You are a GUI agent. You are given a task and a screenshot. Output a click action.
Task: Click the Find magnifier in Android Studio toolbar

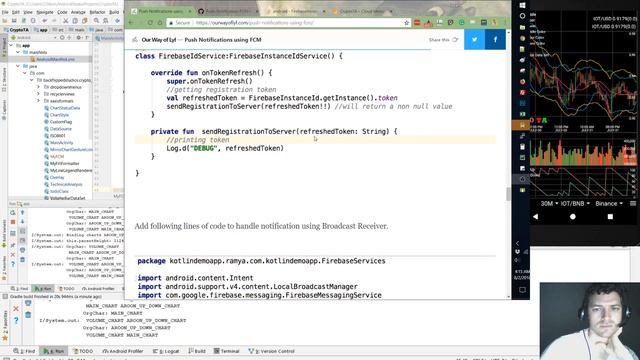tap(96, 20)
